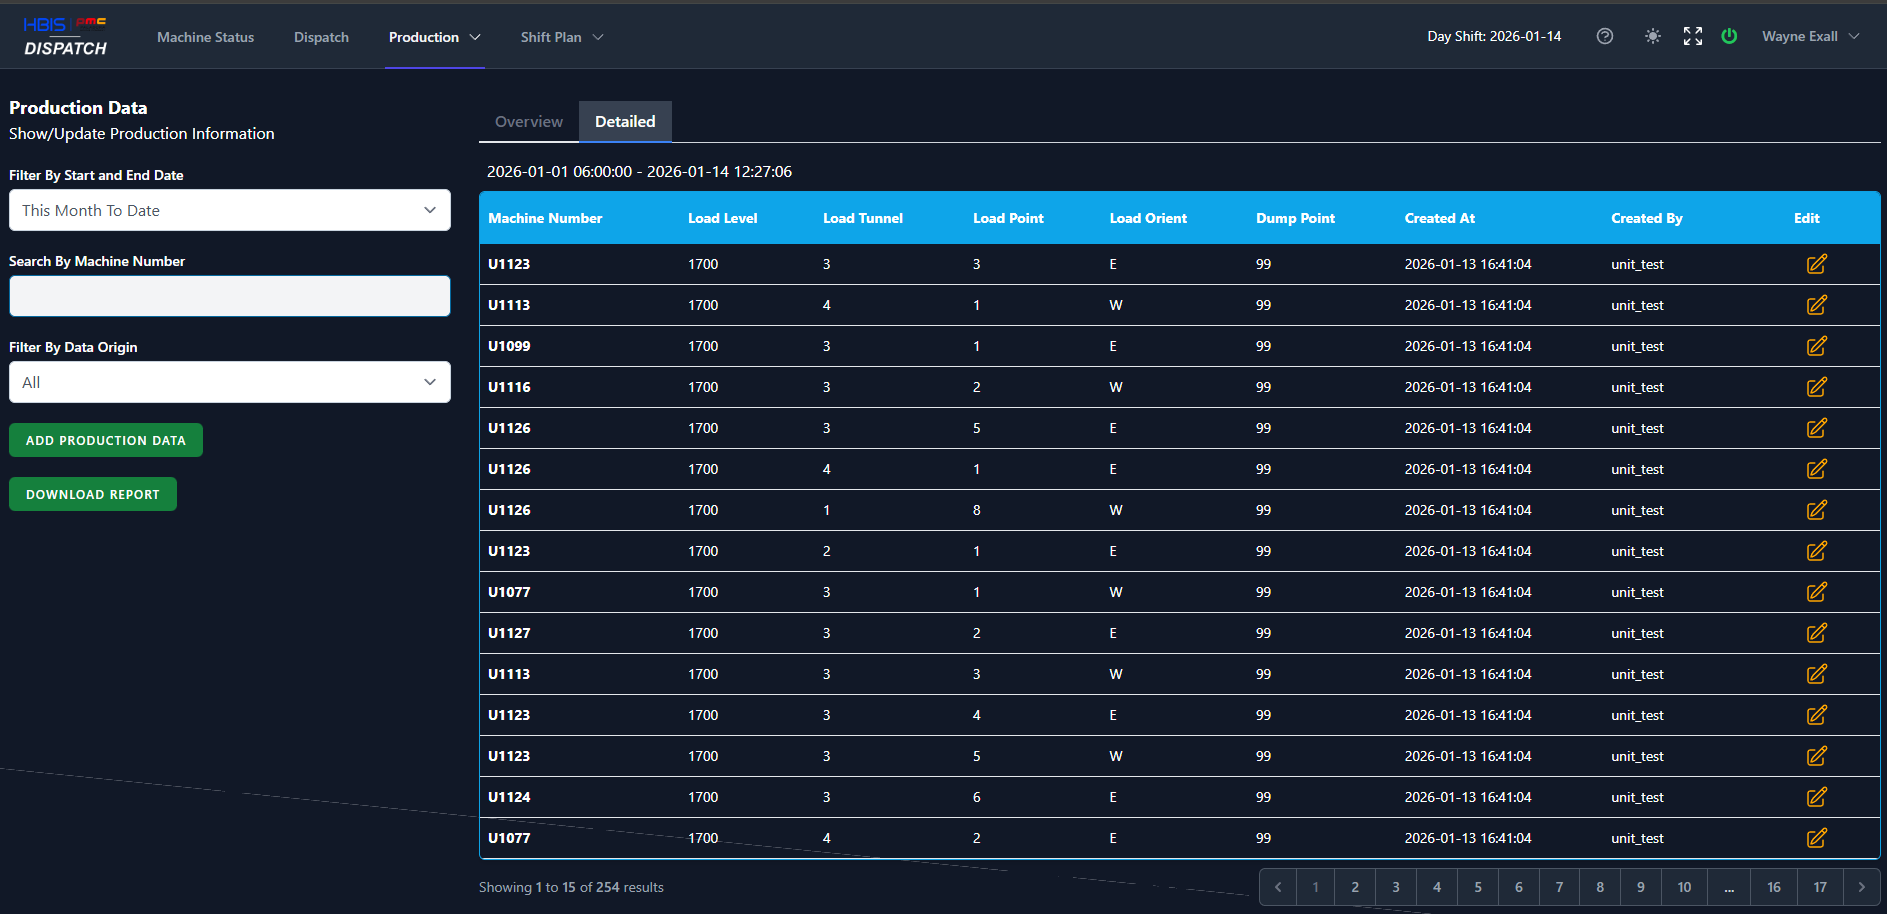Open HBIS Dispatch logo home

point(65,36)
